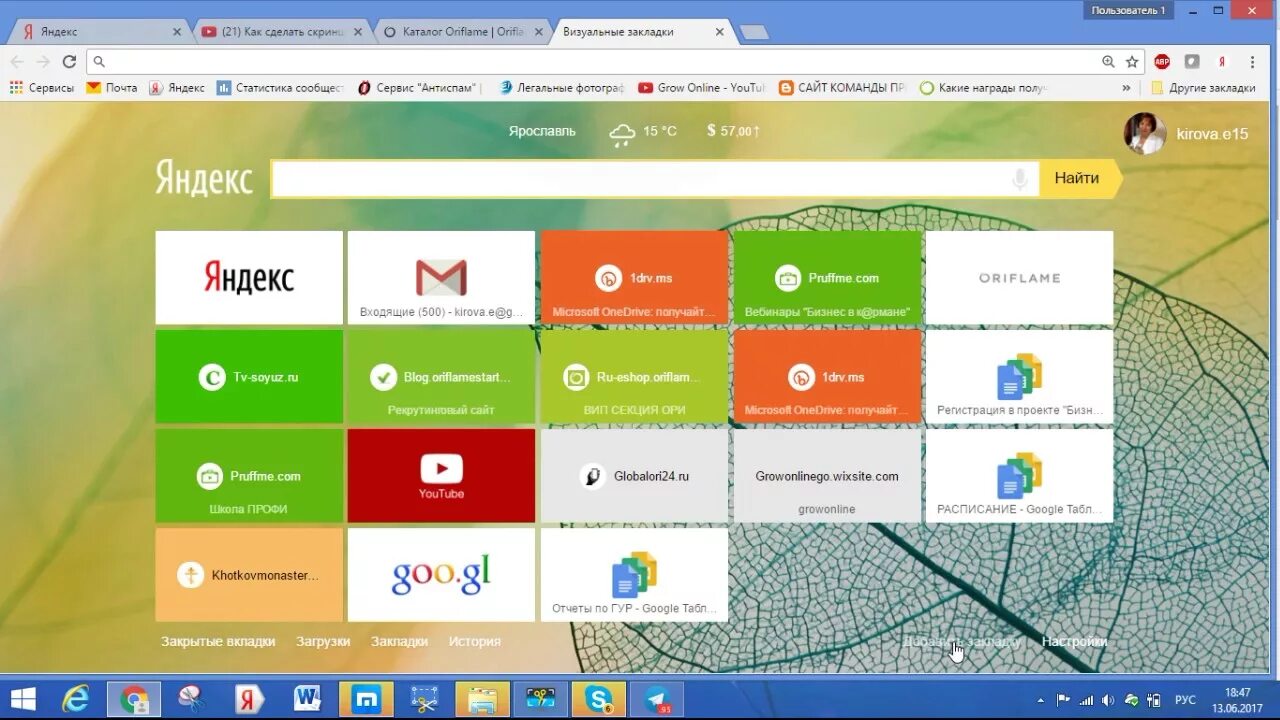Bookmark this page with the star icon
Image resolution: width=1280 pixels, height=720 pixels.
coord(1132,61)
